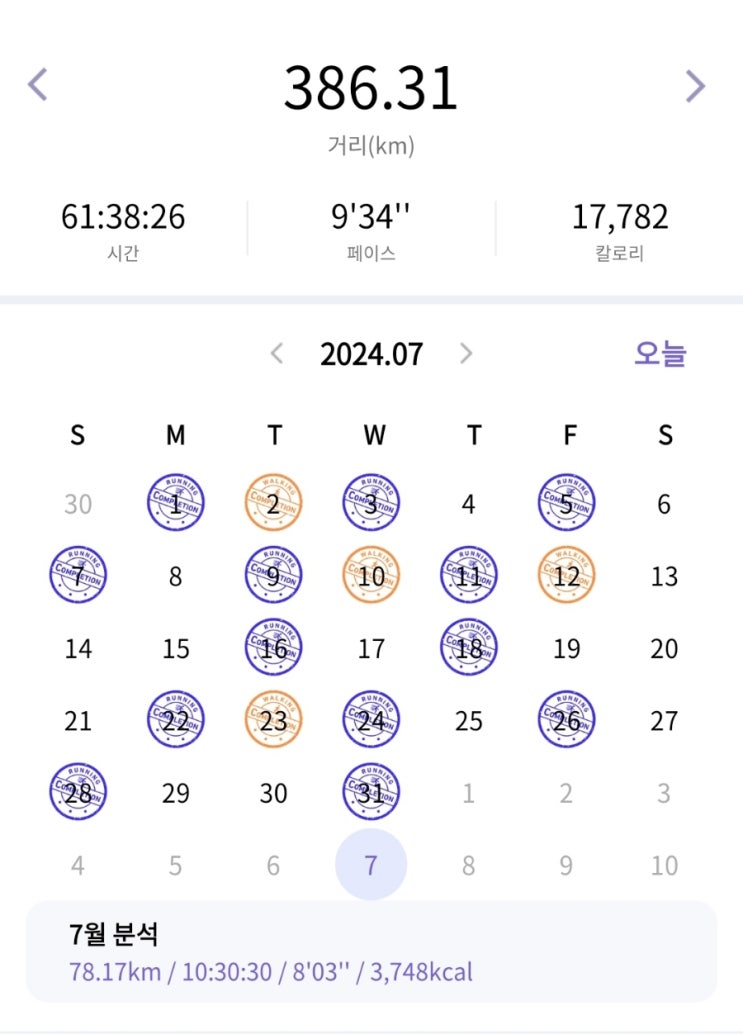
Task: Tap the walking stamp on July 23
Action: tap(273, 720)
